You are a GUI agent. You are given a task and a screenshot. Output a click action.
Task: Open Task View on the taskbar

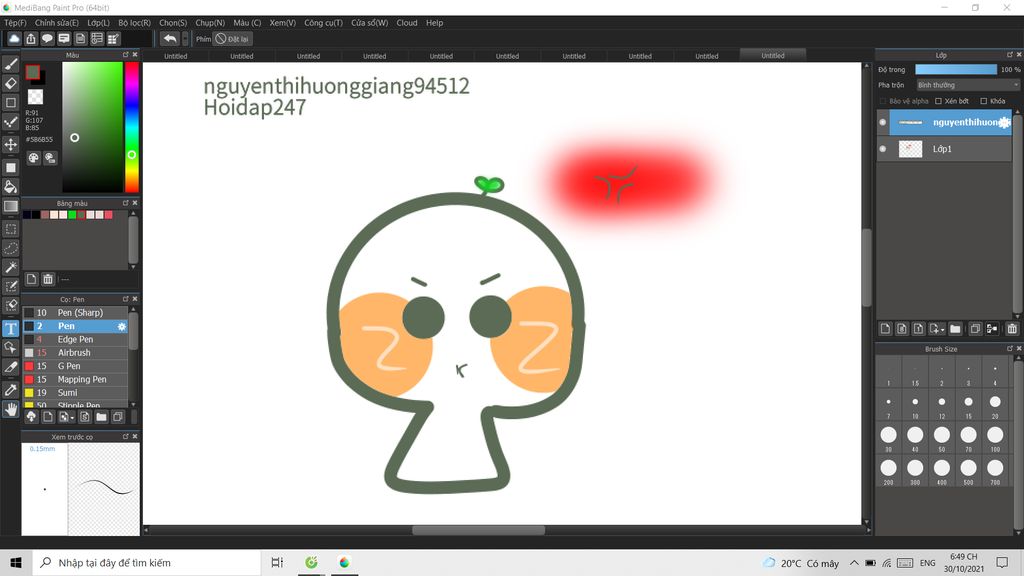coord(277,562)
